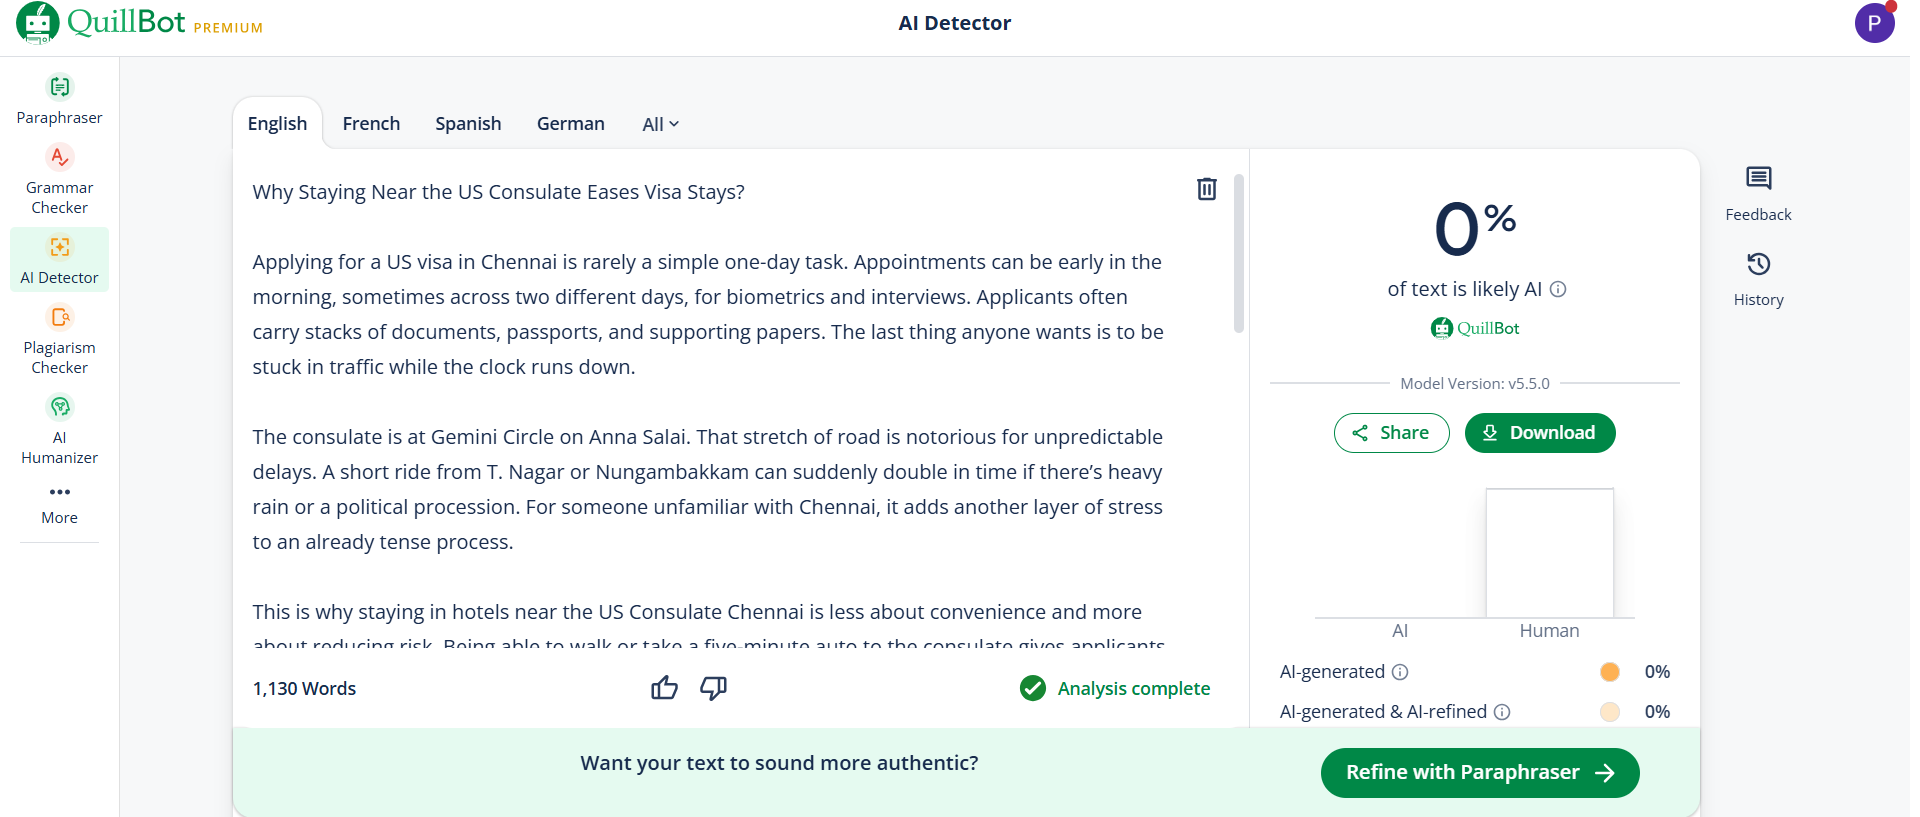Click pale AI-refined color swatch

[x=1610, y=712]
